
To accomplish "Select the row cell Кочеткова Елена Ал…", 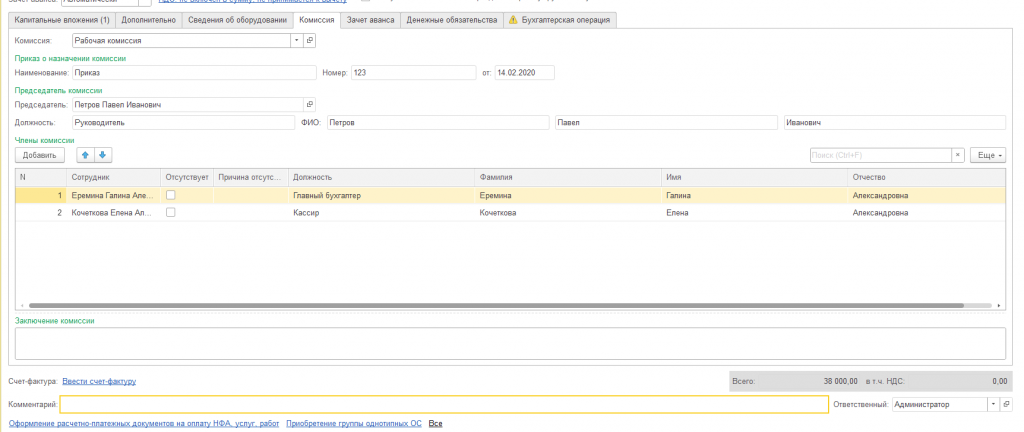I will [113, 212].
